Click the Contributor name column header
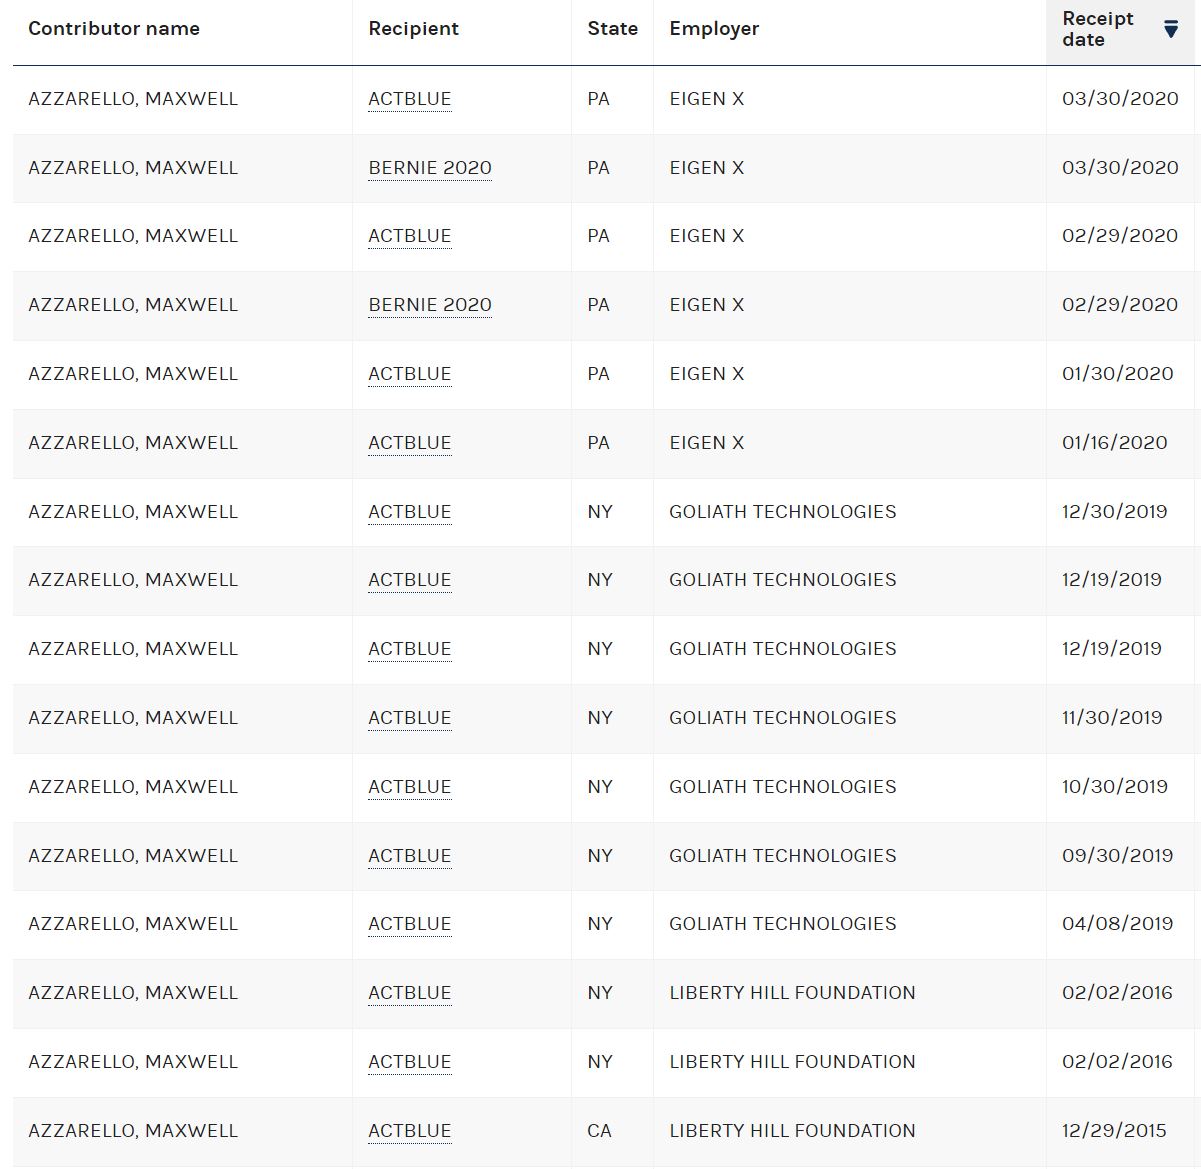1201x1169 pixels. tap(114, 28)
